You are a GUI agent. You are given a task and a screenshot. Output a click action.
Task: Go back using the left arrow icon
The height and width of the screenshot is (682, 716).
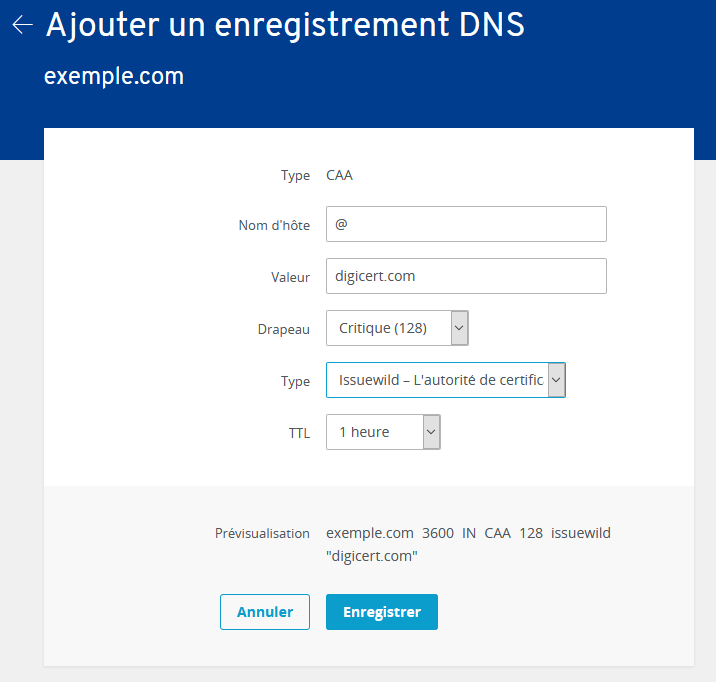22,25
